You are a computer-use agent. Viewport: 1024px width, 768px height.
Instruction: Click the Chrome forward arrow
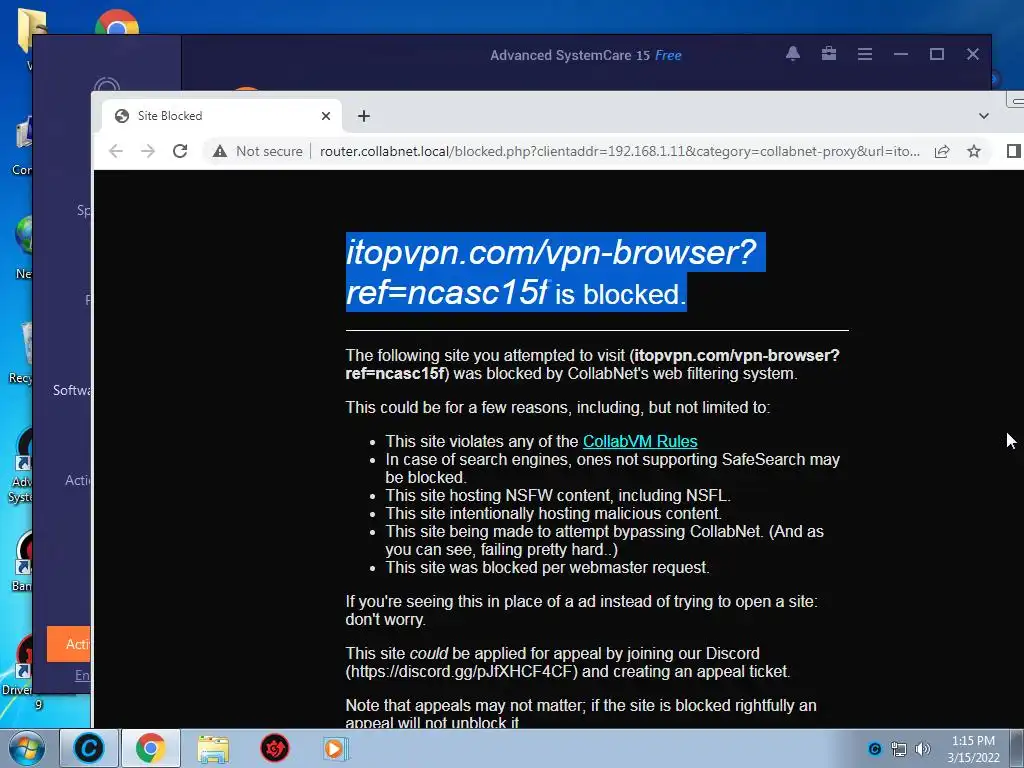point(148,152)
